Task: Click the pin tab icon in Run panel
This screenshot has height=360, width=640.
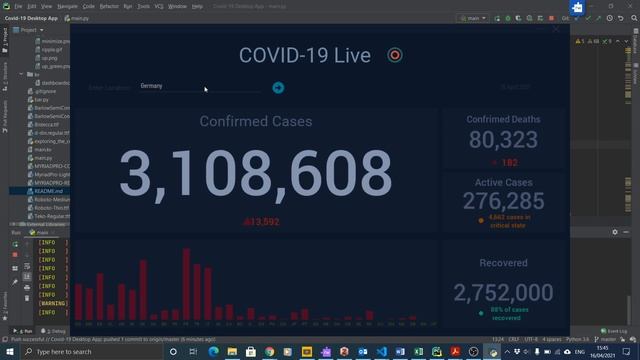Action: 15,282
